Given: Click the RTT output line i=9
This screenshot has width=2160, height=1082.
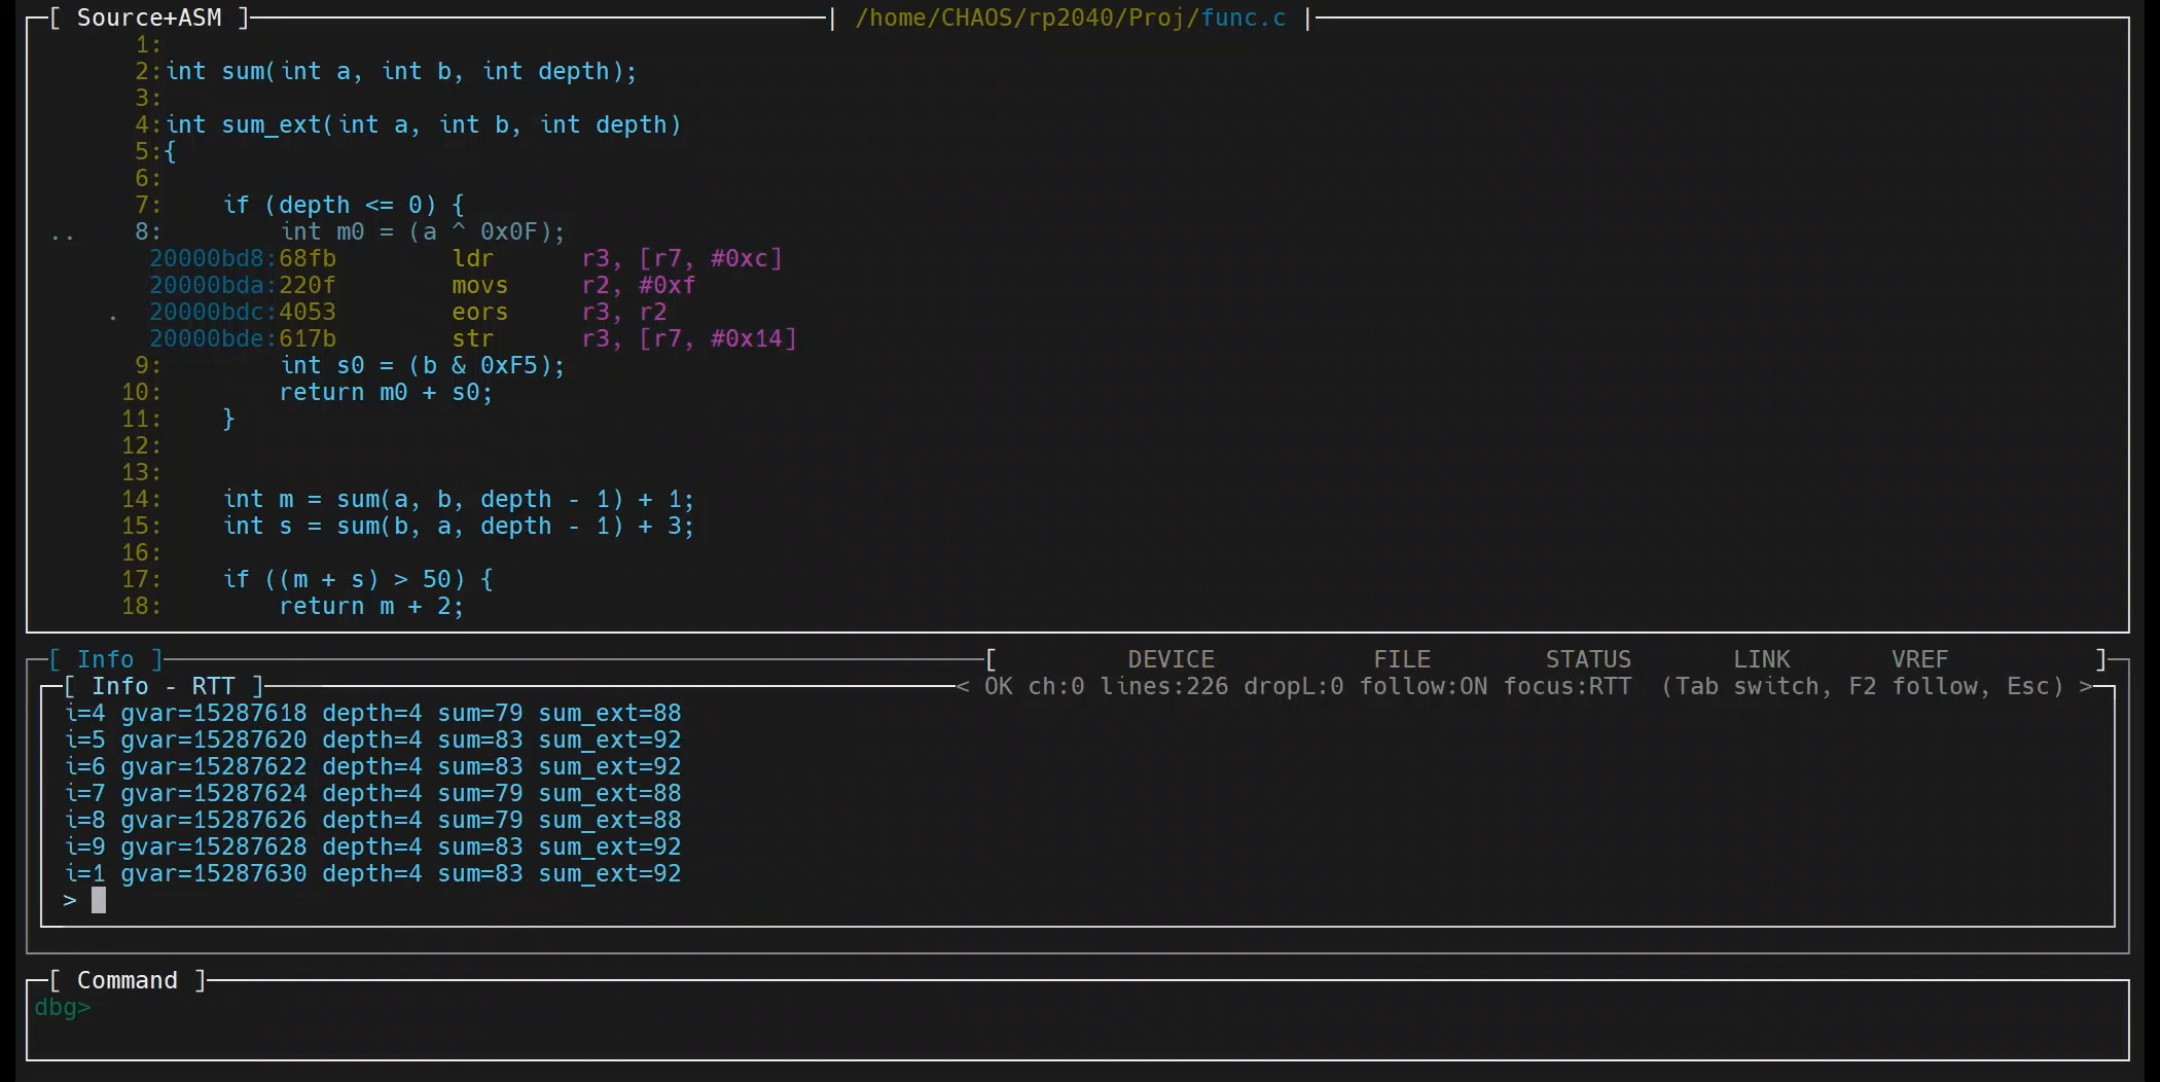Looking at the screenshot, I should [x=372, y=847].
